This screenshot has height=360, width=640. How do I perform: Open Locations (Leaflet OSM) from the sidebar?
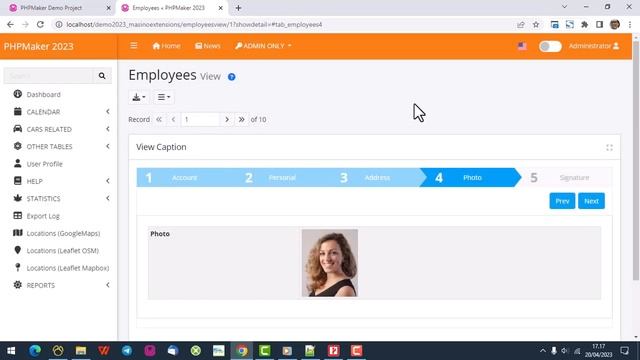click(x=62, y=251)
